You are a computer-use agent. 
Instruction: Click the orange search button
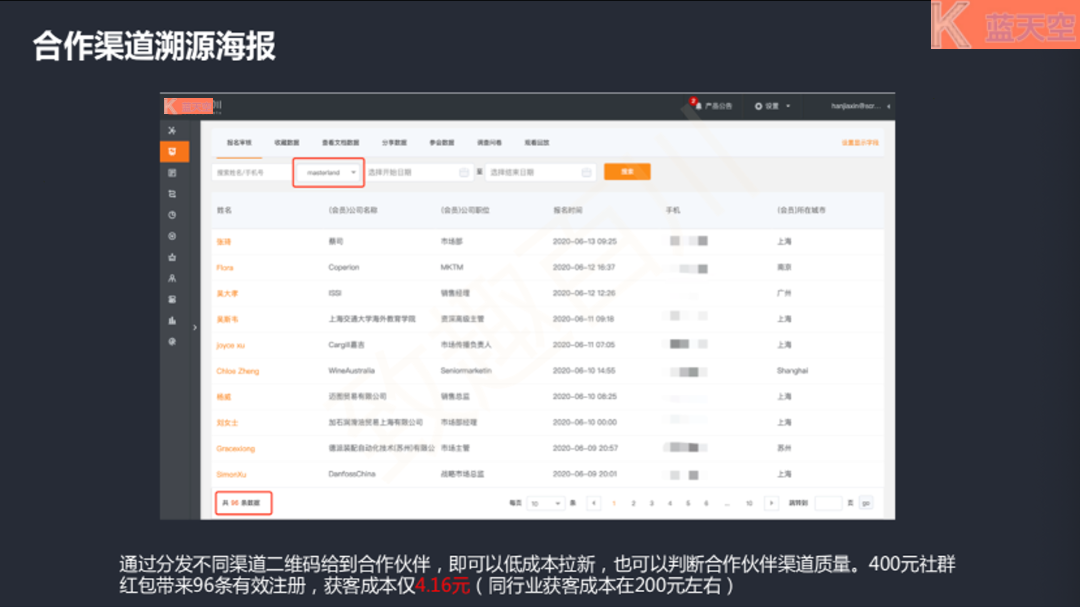tap(627, 172)
